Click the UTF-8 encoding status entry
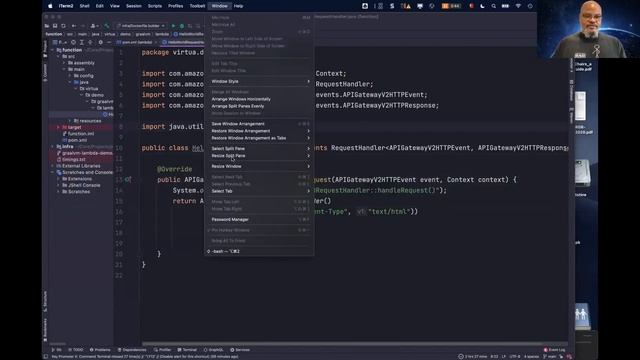640x360 pixels. pyautogui.click(x=515, y=357)
